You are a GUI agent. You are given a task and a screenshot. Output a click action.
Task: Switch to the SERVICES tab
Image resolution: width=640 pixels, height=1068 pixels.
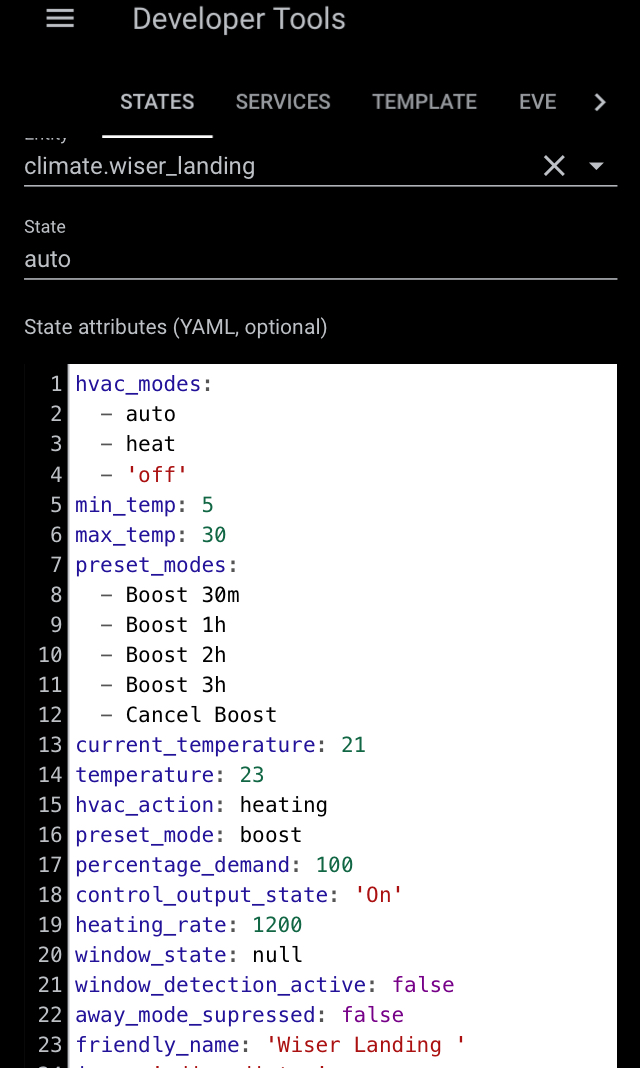tap(283, 101)
